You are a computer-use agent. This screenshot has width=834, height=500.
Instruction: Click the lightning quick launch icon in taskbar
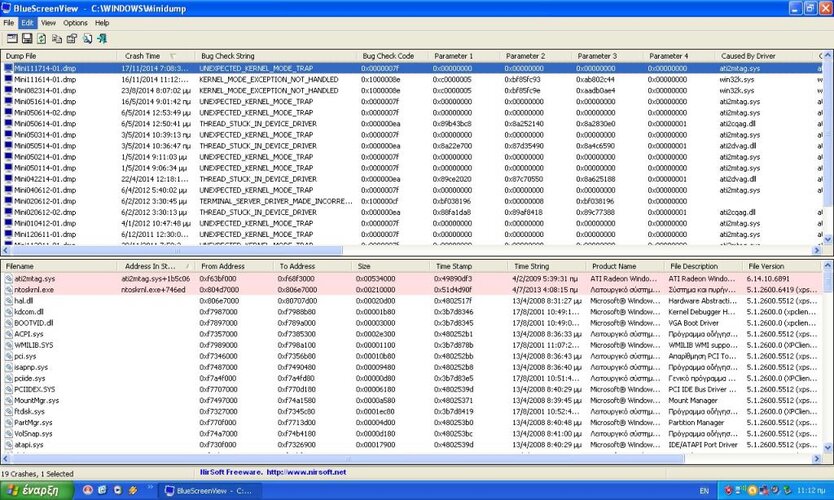[132, 490]
